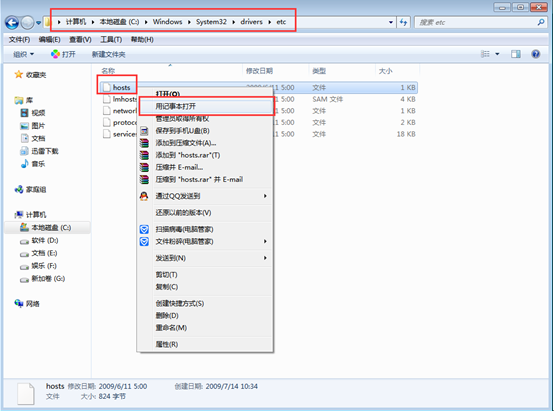Select Windows in the address breadcrumb

click(x=167, y=22)
